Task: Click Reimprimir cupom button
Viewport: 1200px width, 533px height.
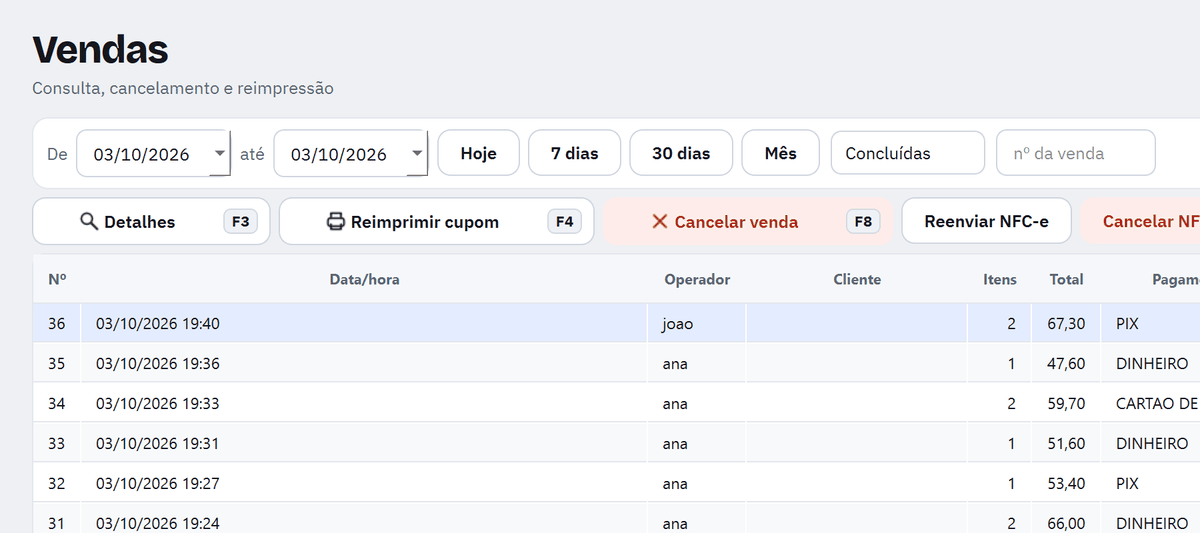Action: coord(436,221)
